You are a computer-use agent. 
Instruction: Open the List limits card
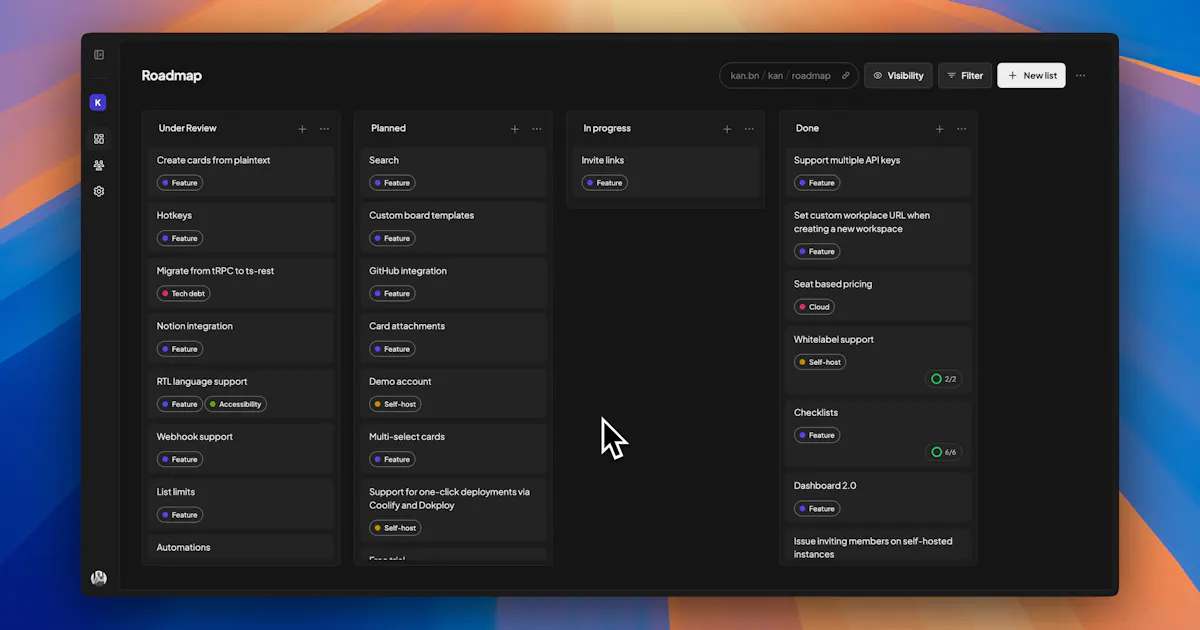(x=240, y=504)
